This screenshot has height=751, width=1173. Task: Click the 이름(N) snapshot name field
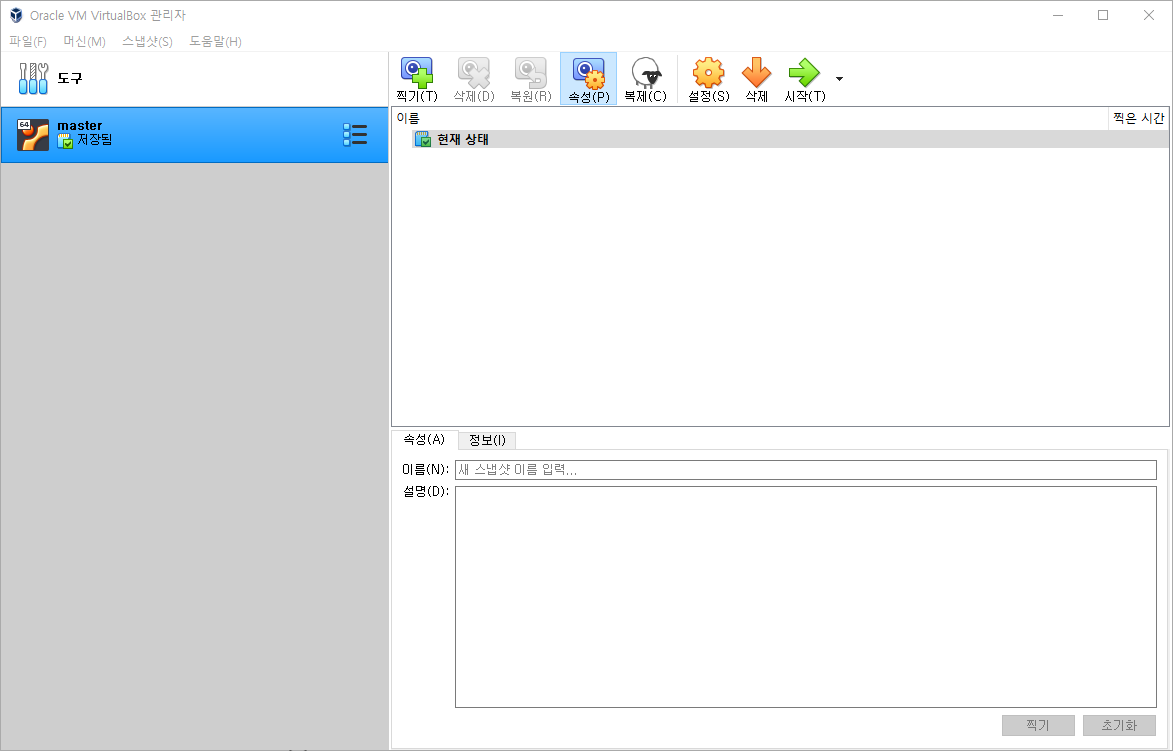click(806, 470)
